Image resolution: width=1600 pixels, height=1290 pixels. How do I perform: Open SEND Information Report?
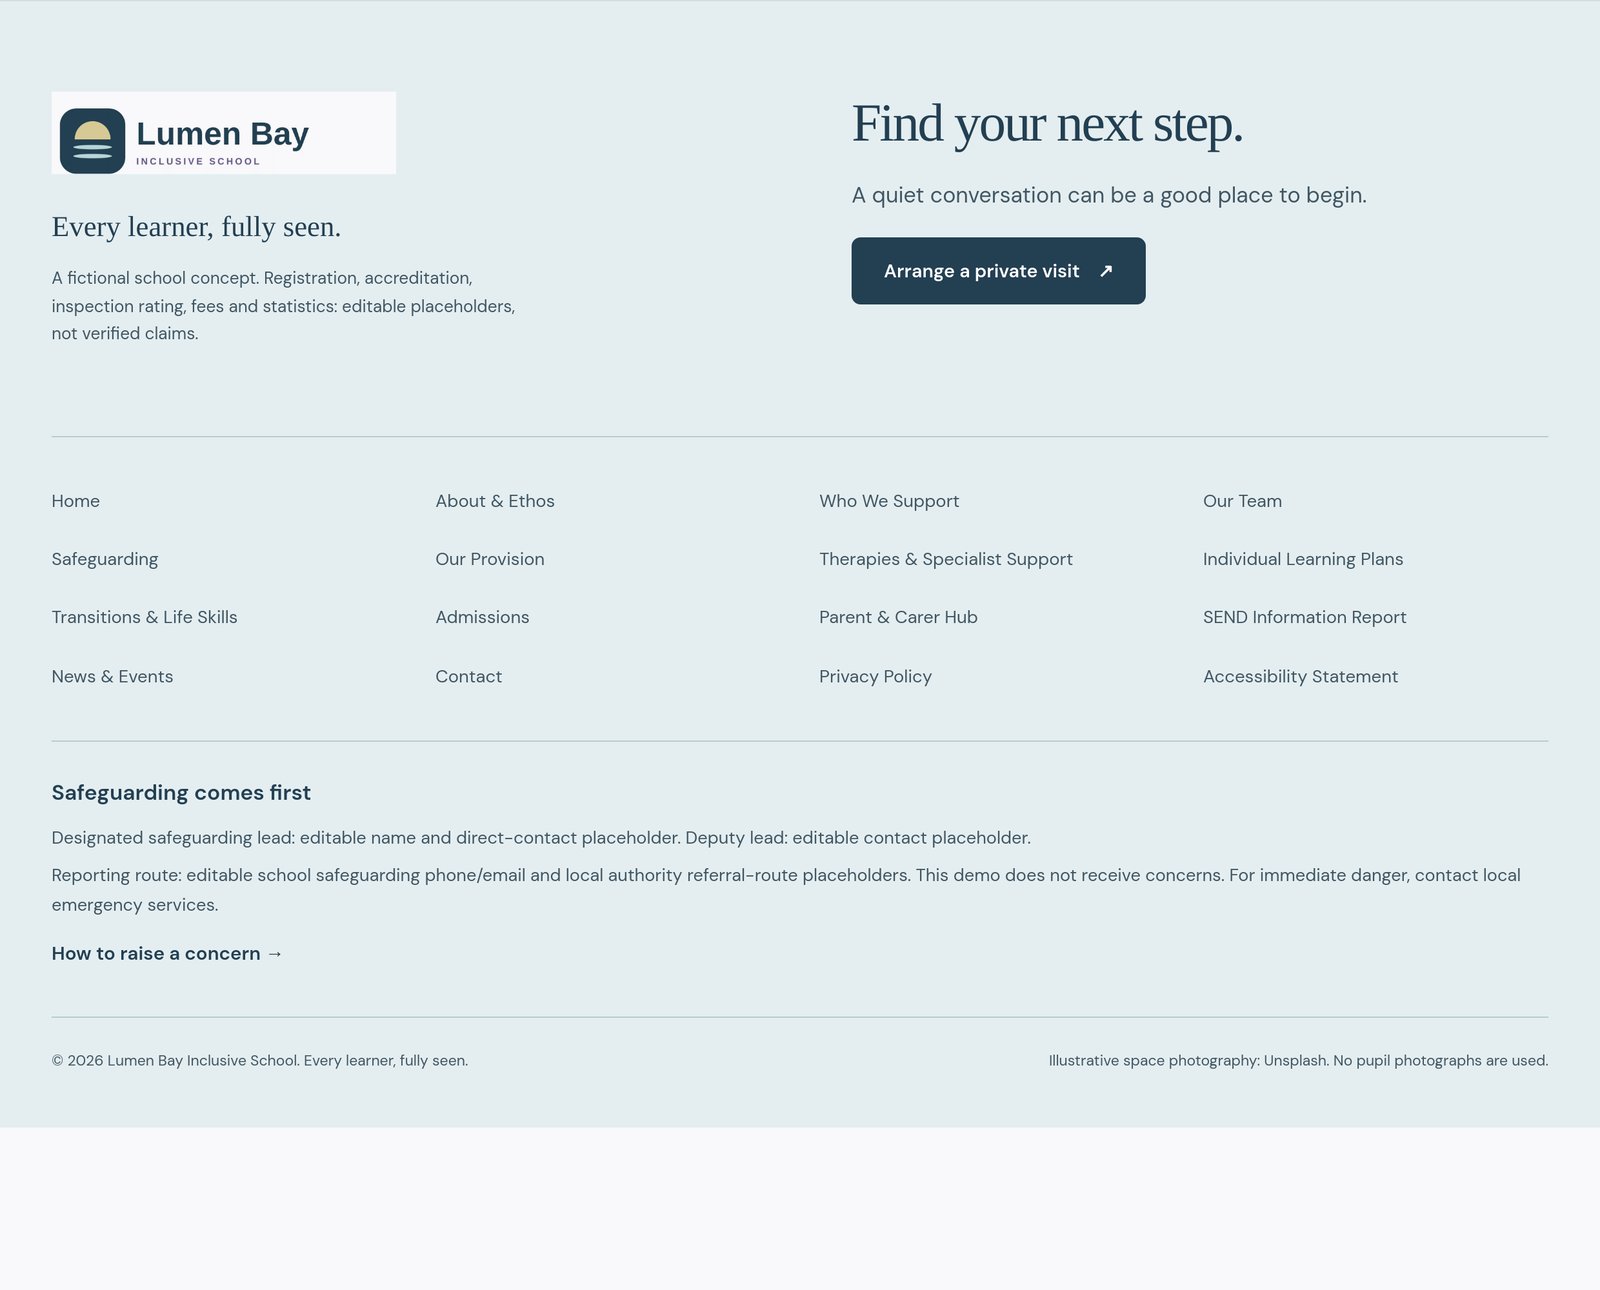pos(1304,617)
